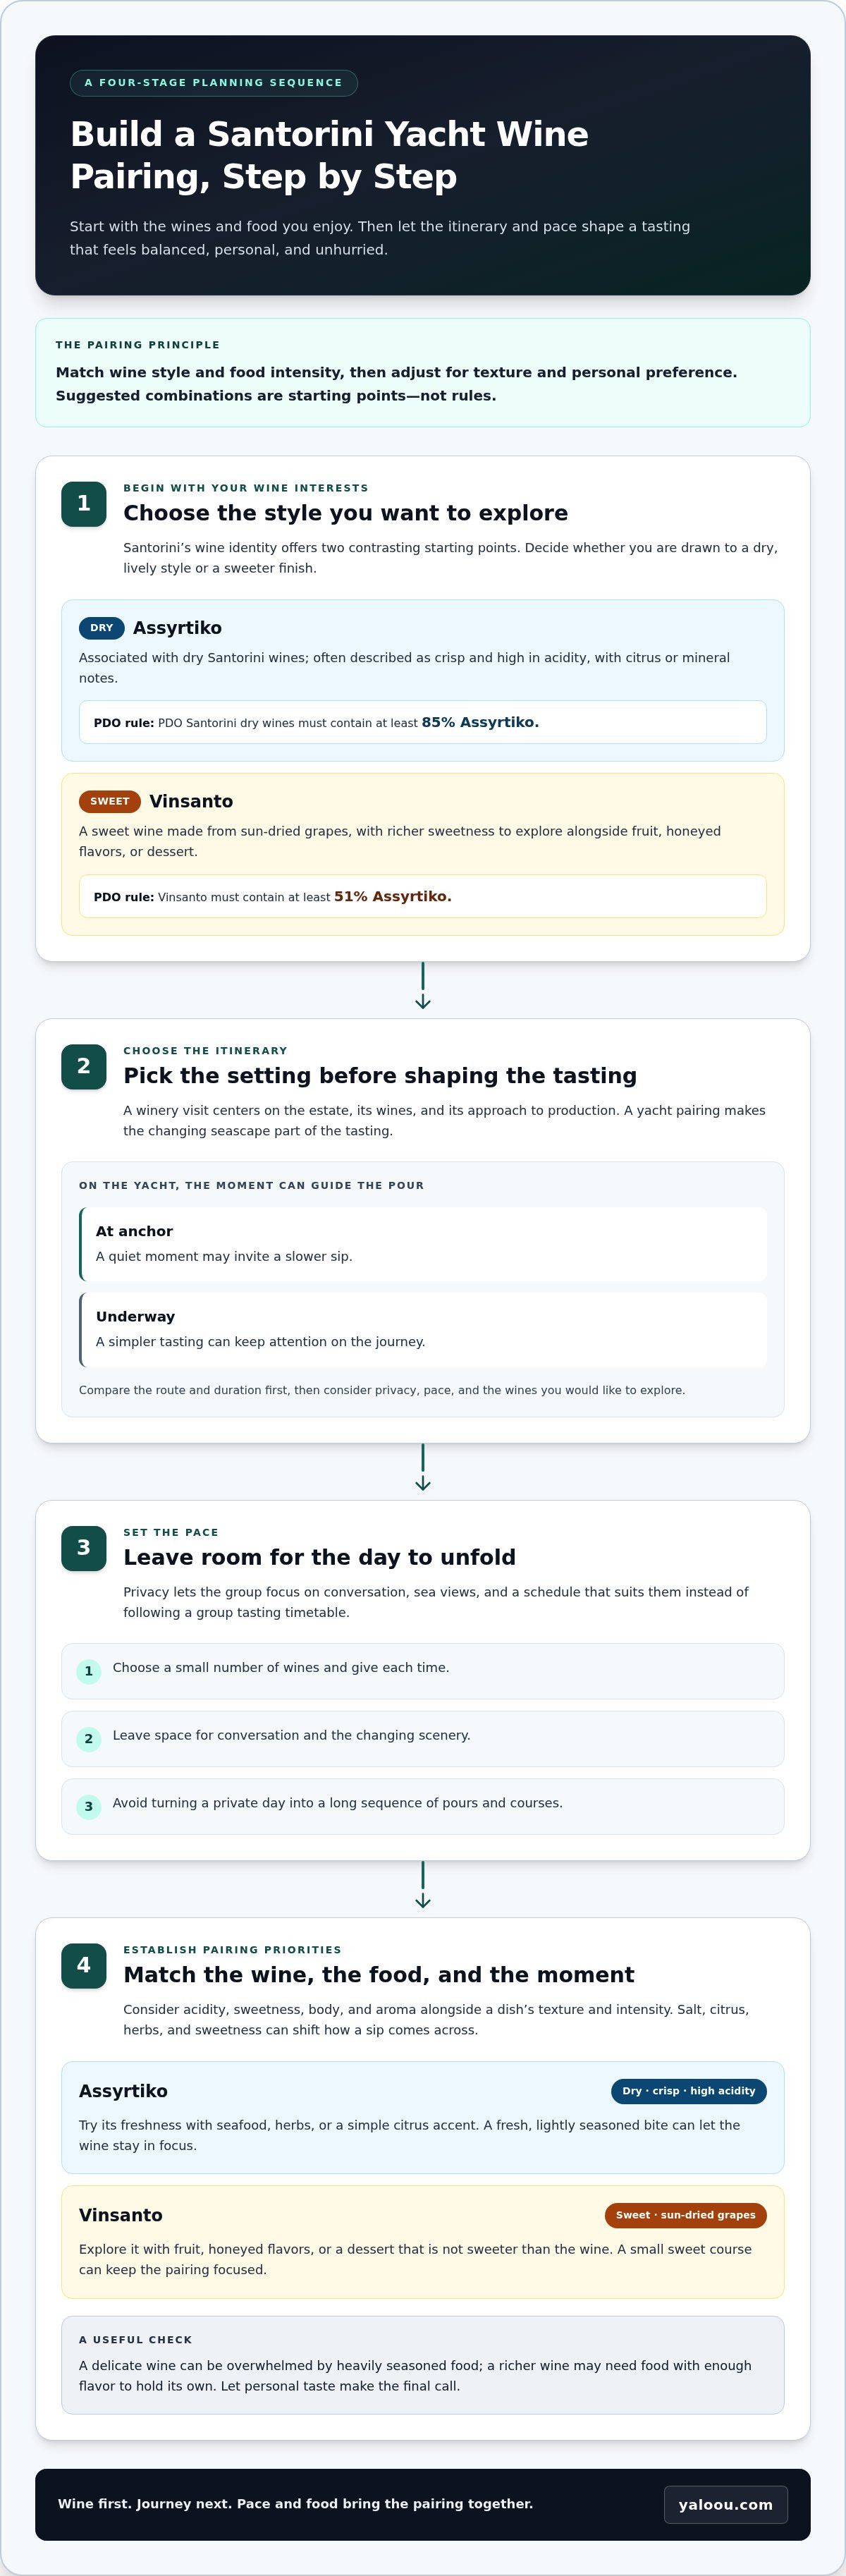Click the 'Sweet · sun-dried grapes' tag
Image resolution: width=846 pixels, height=2576 pixels.
[x=686, y=2215]
